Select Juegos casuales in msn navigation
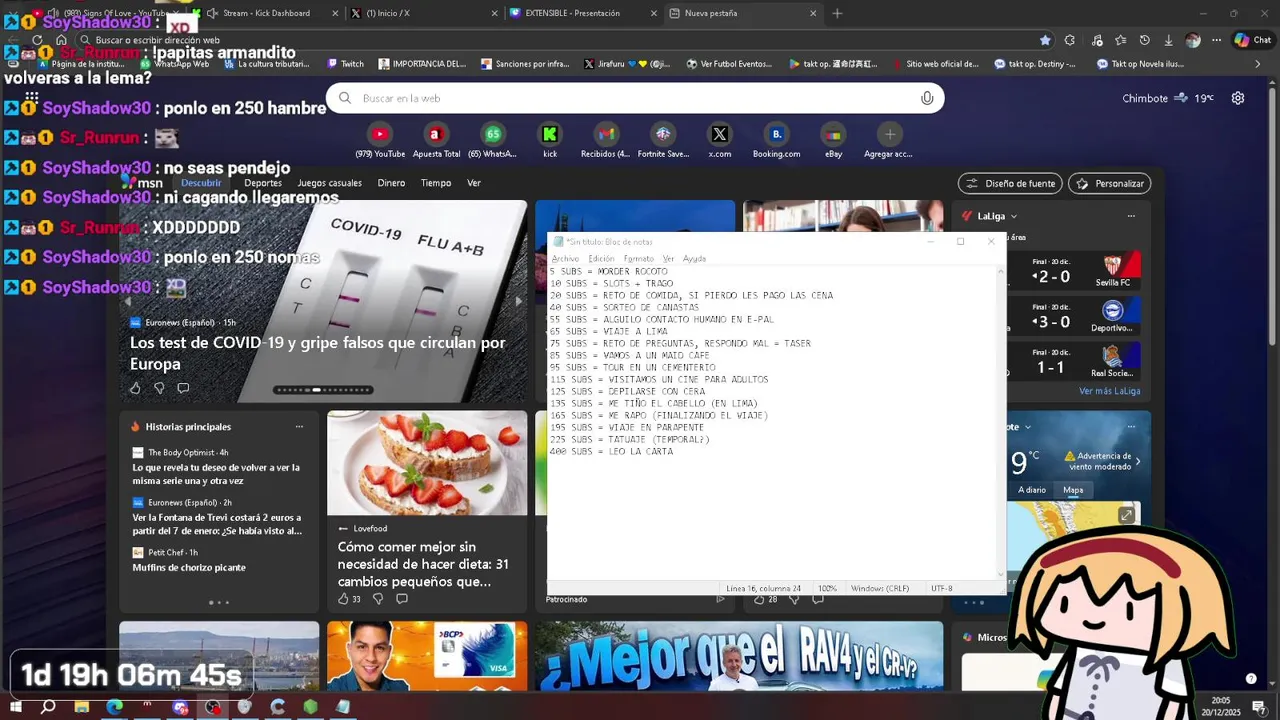The height and width of the screenshot is (720, 1280). (x=329, y=183)
